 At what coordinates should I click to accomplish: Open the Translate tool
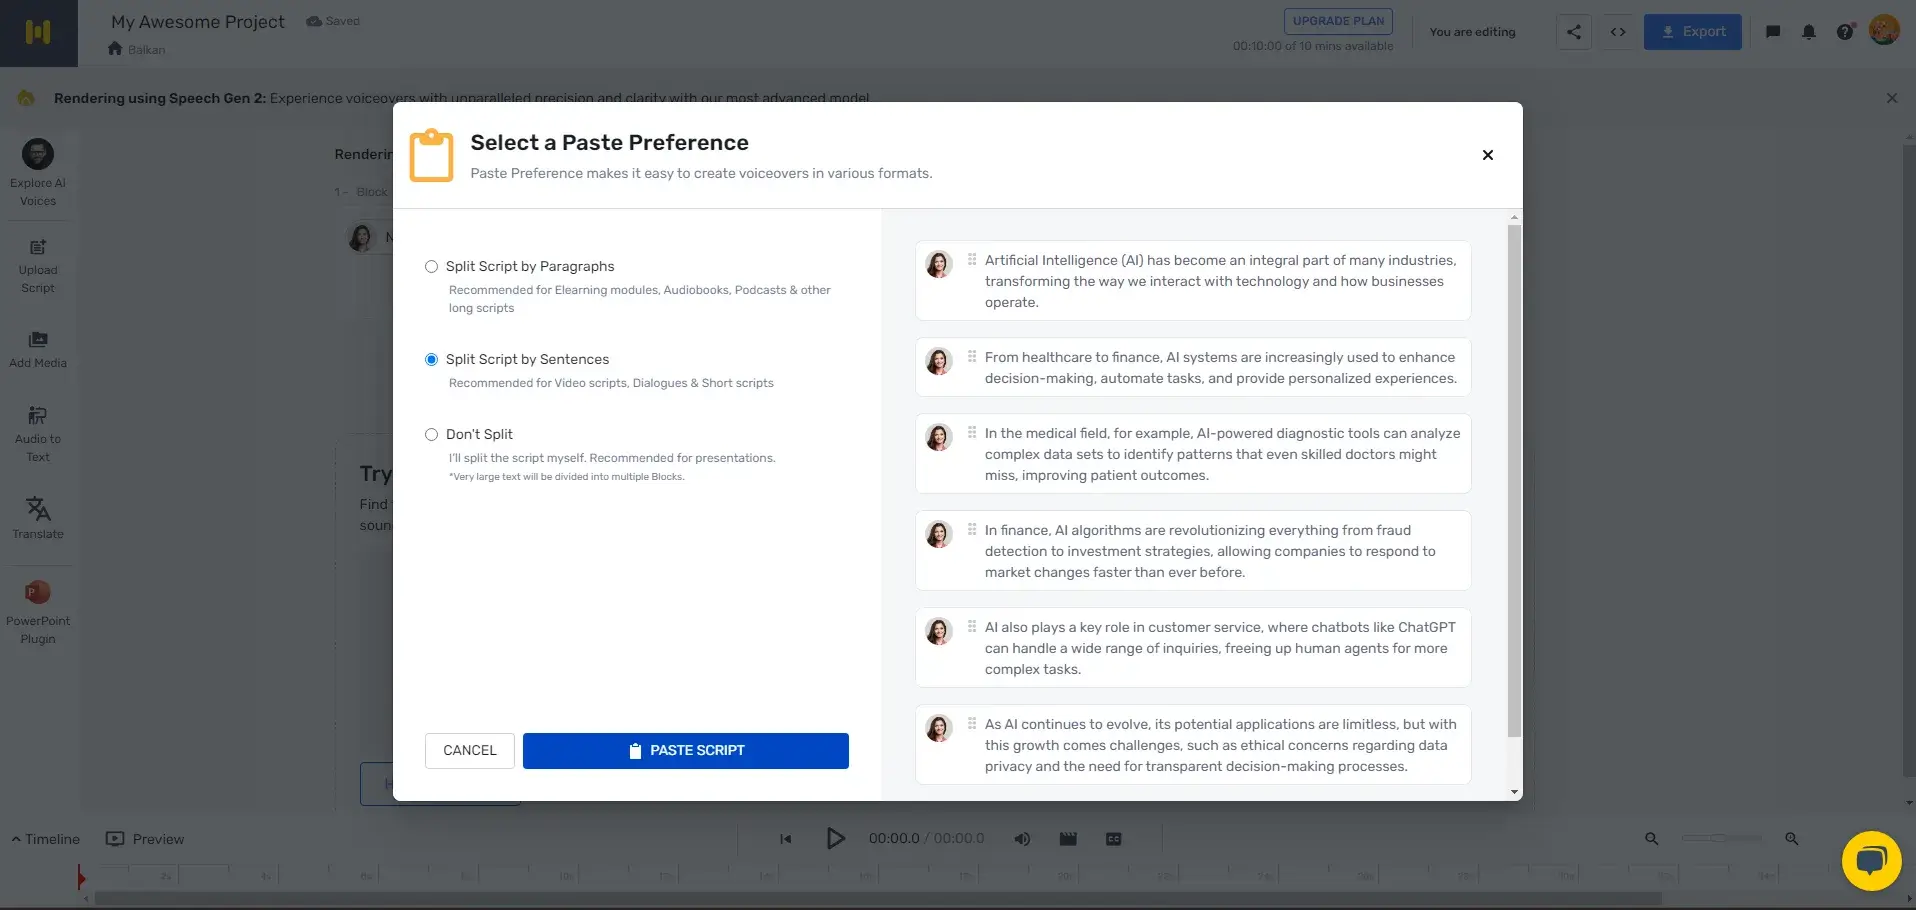[37, 517]
